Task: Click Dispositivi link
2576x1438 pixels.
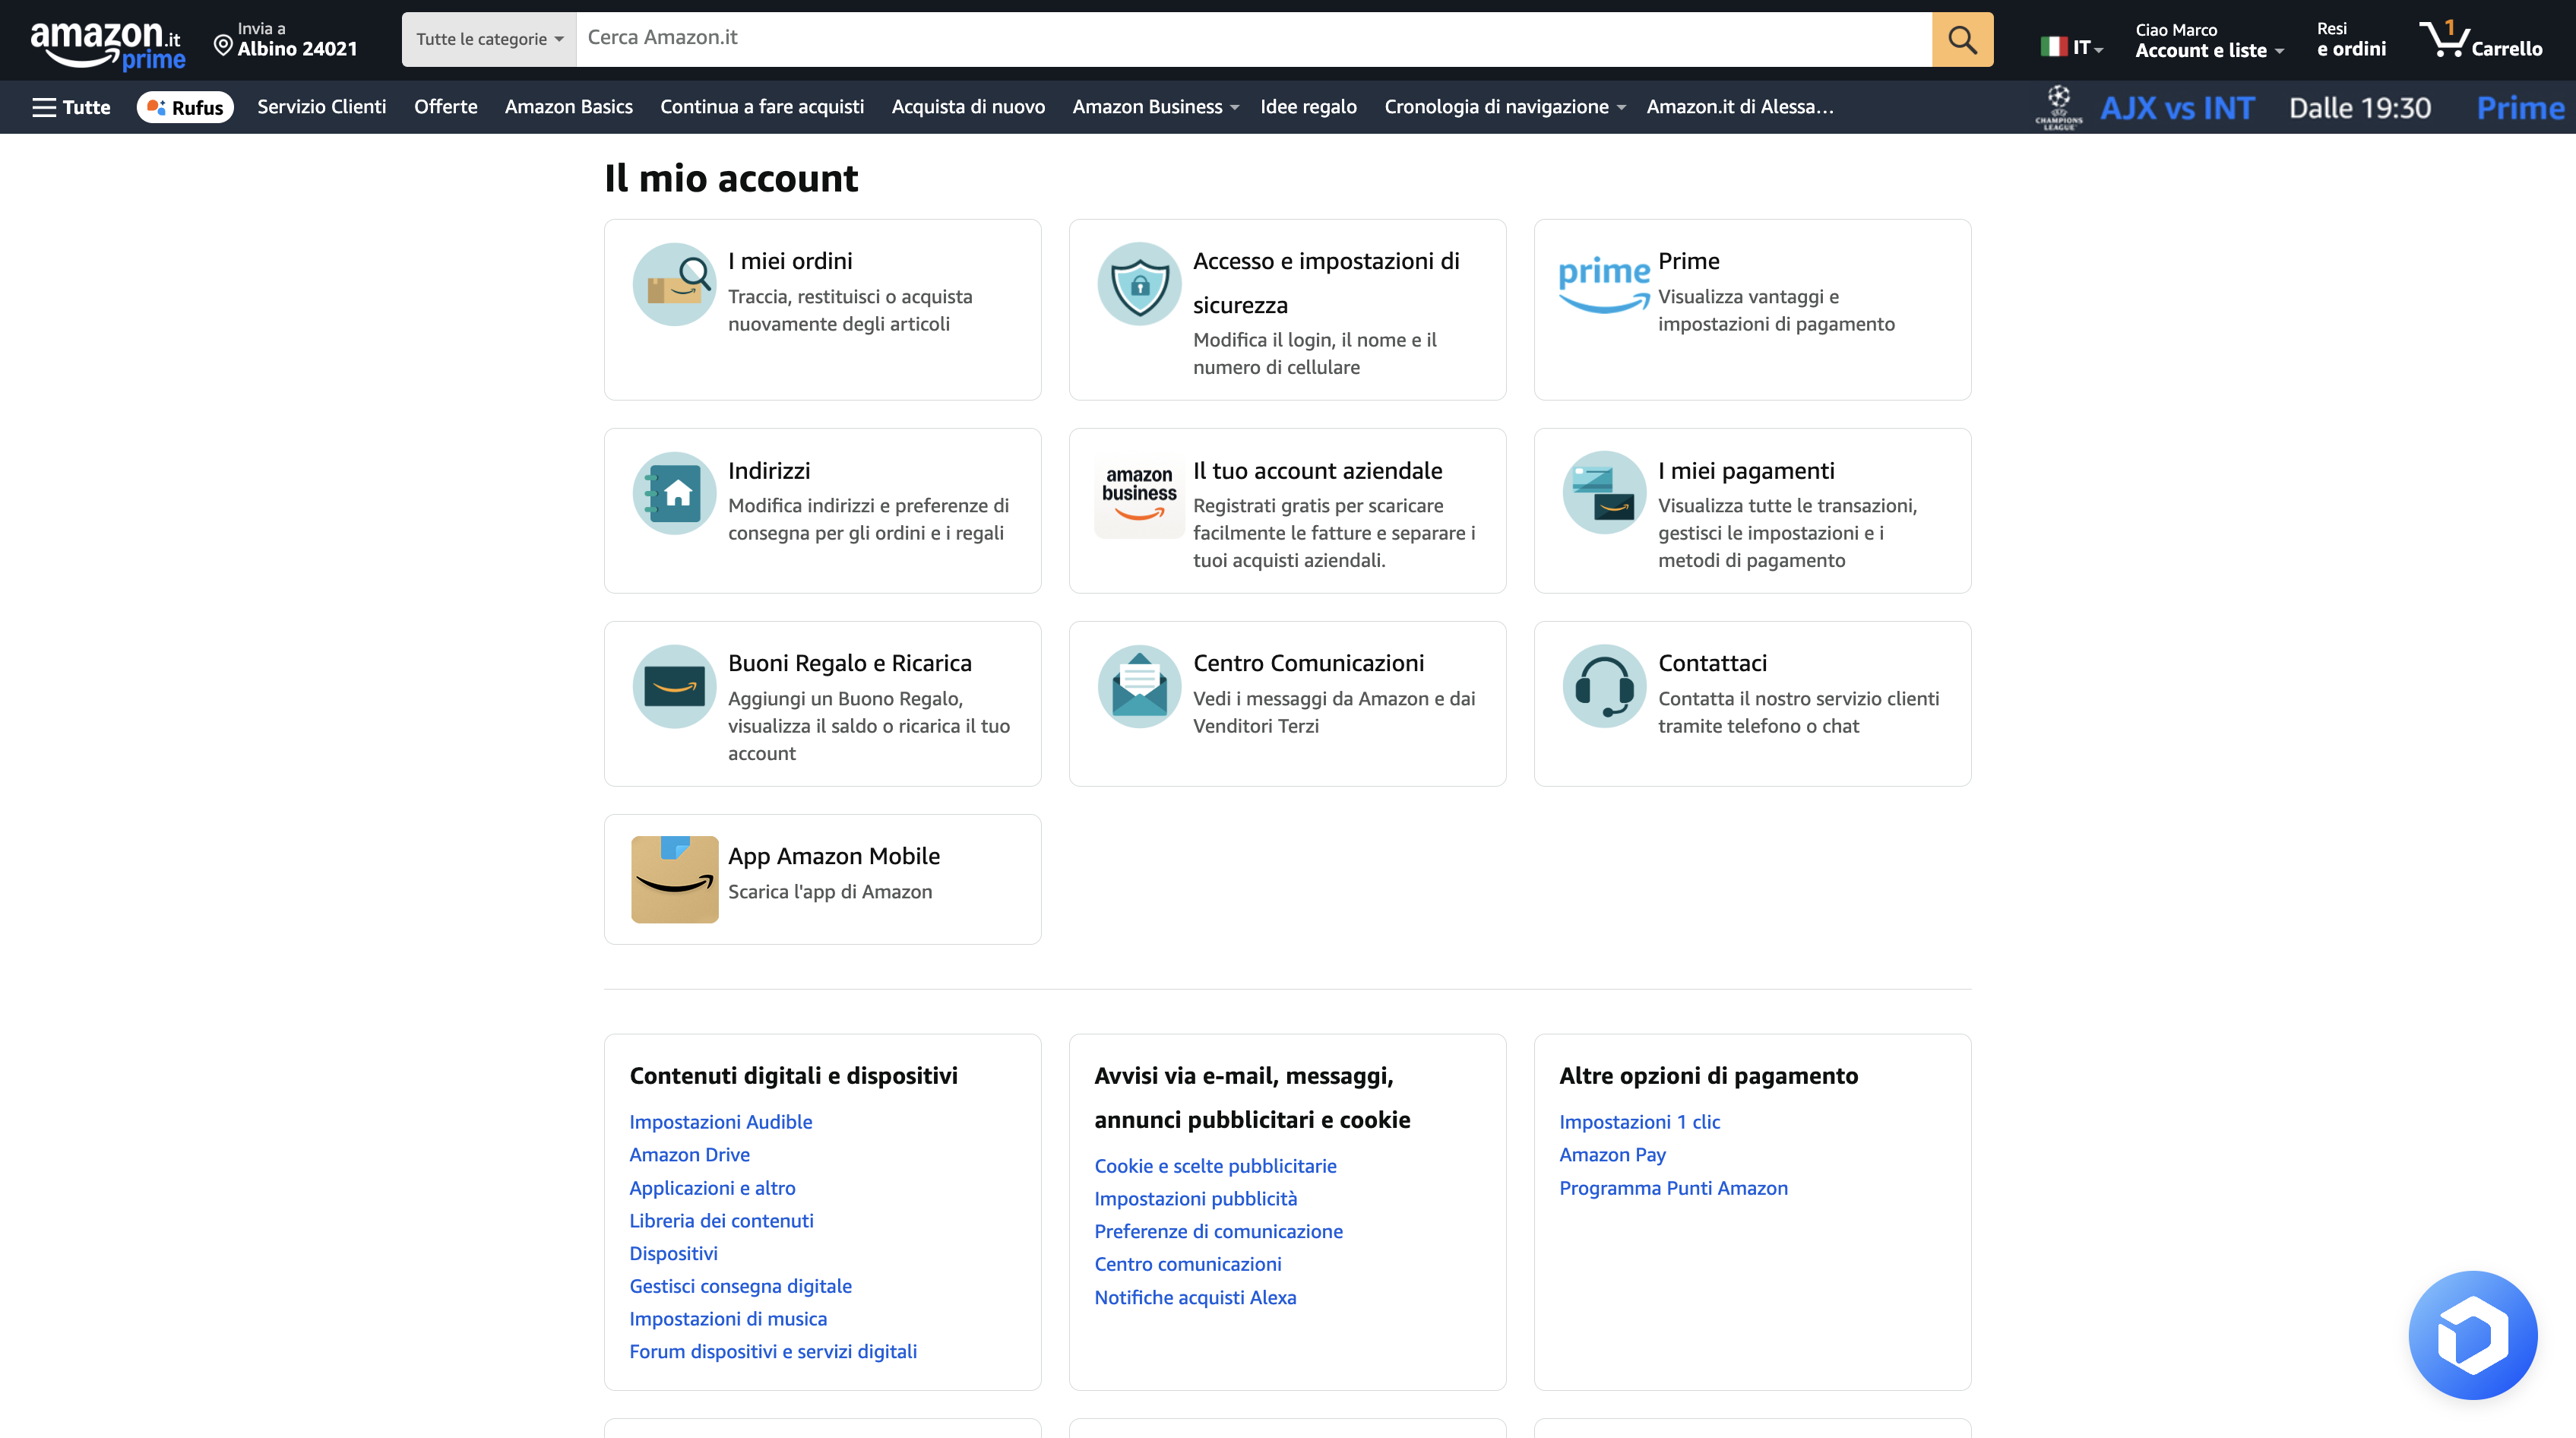Action: click(673, 1254)
